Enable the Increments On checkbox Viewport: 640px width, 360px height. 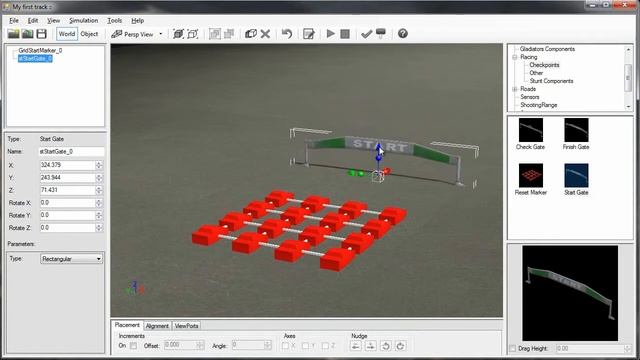(133, 346)
